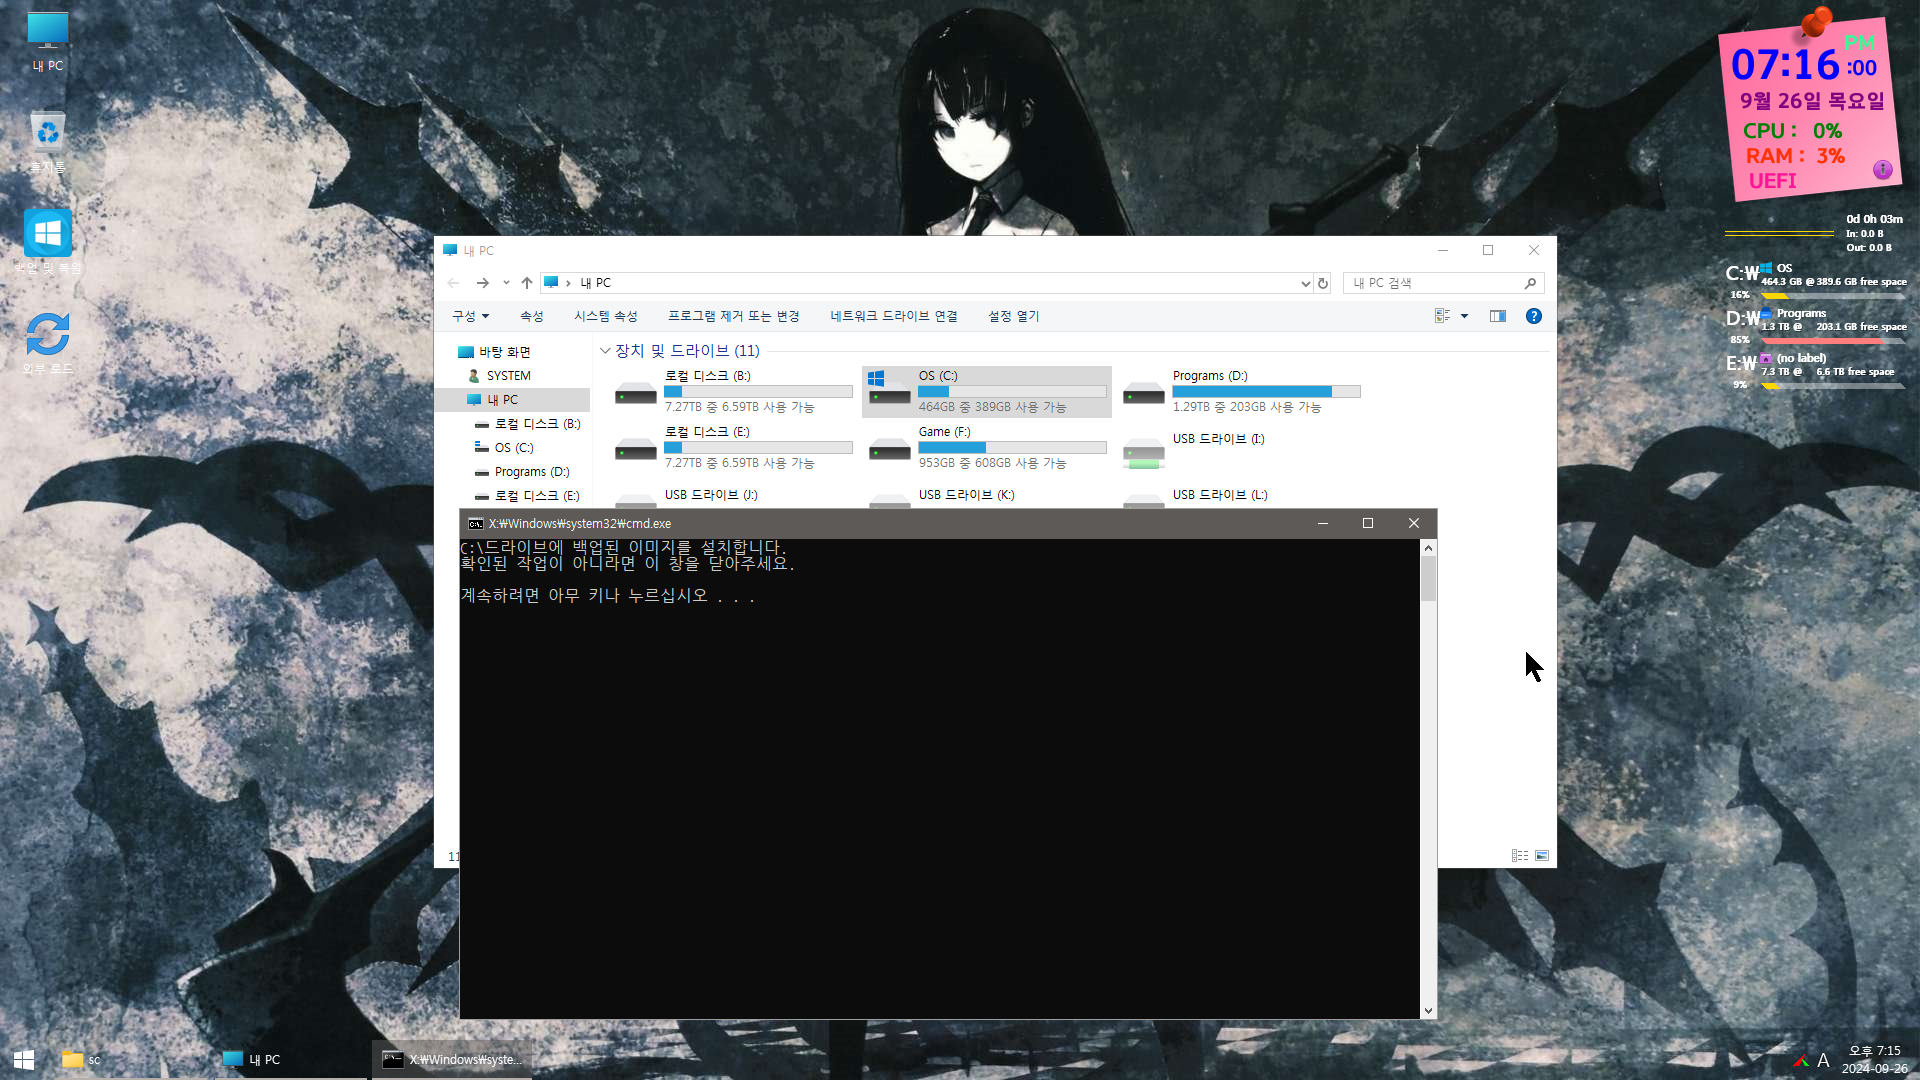This screenshot has height=1080, width=1920.
Task: Maximize the 내 PC Explorer window
Action: click(1488, 251)
